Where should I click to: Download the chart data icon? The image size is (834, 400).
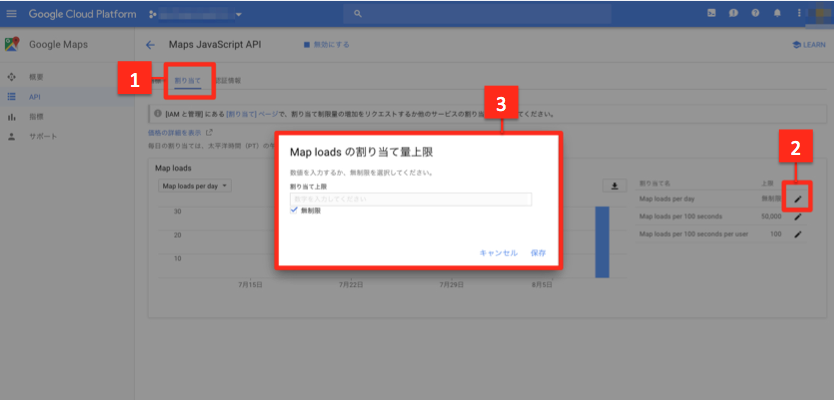[x=614, y=186]
